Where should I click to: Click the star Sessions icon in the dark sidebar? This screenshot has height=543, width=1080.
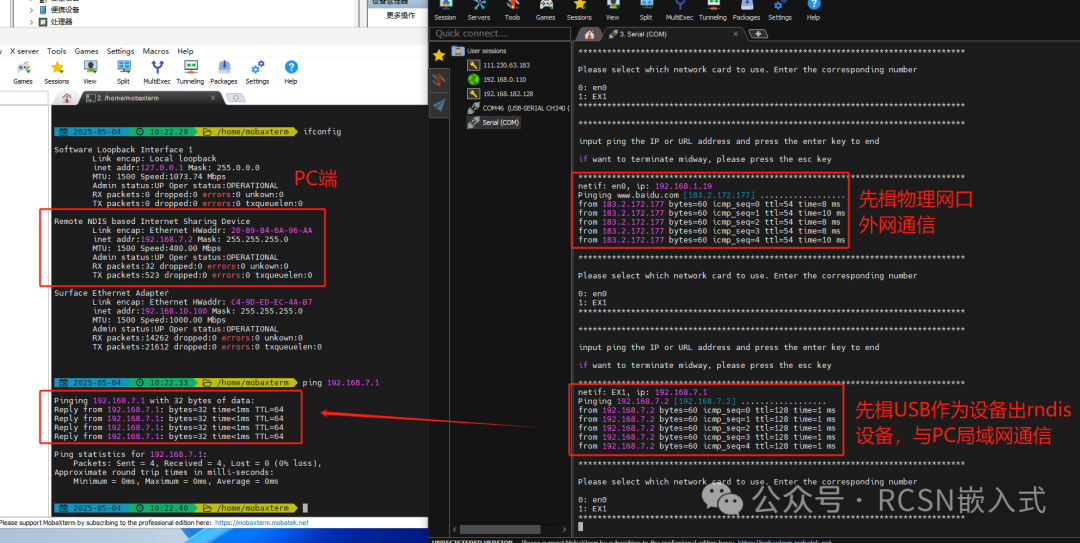pos(438,55)
